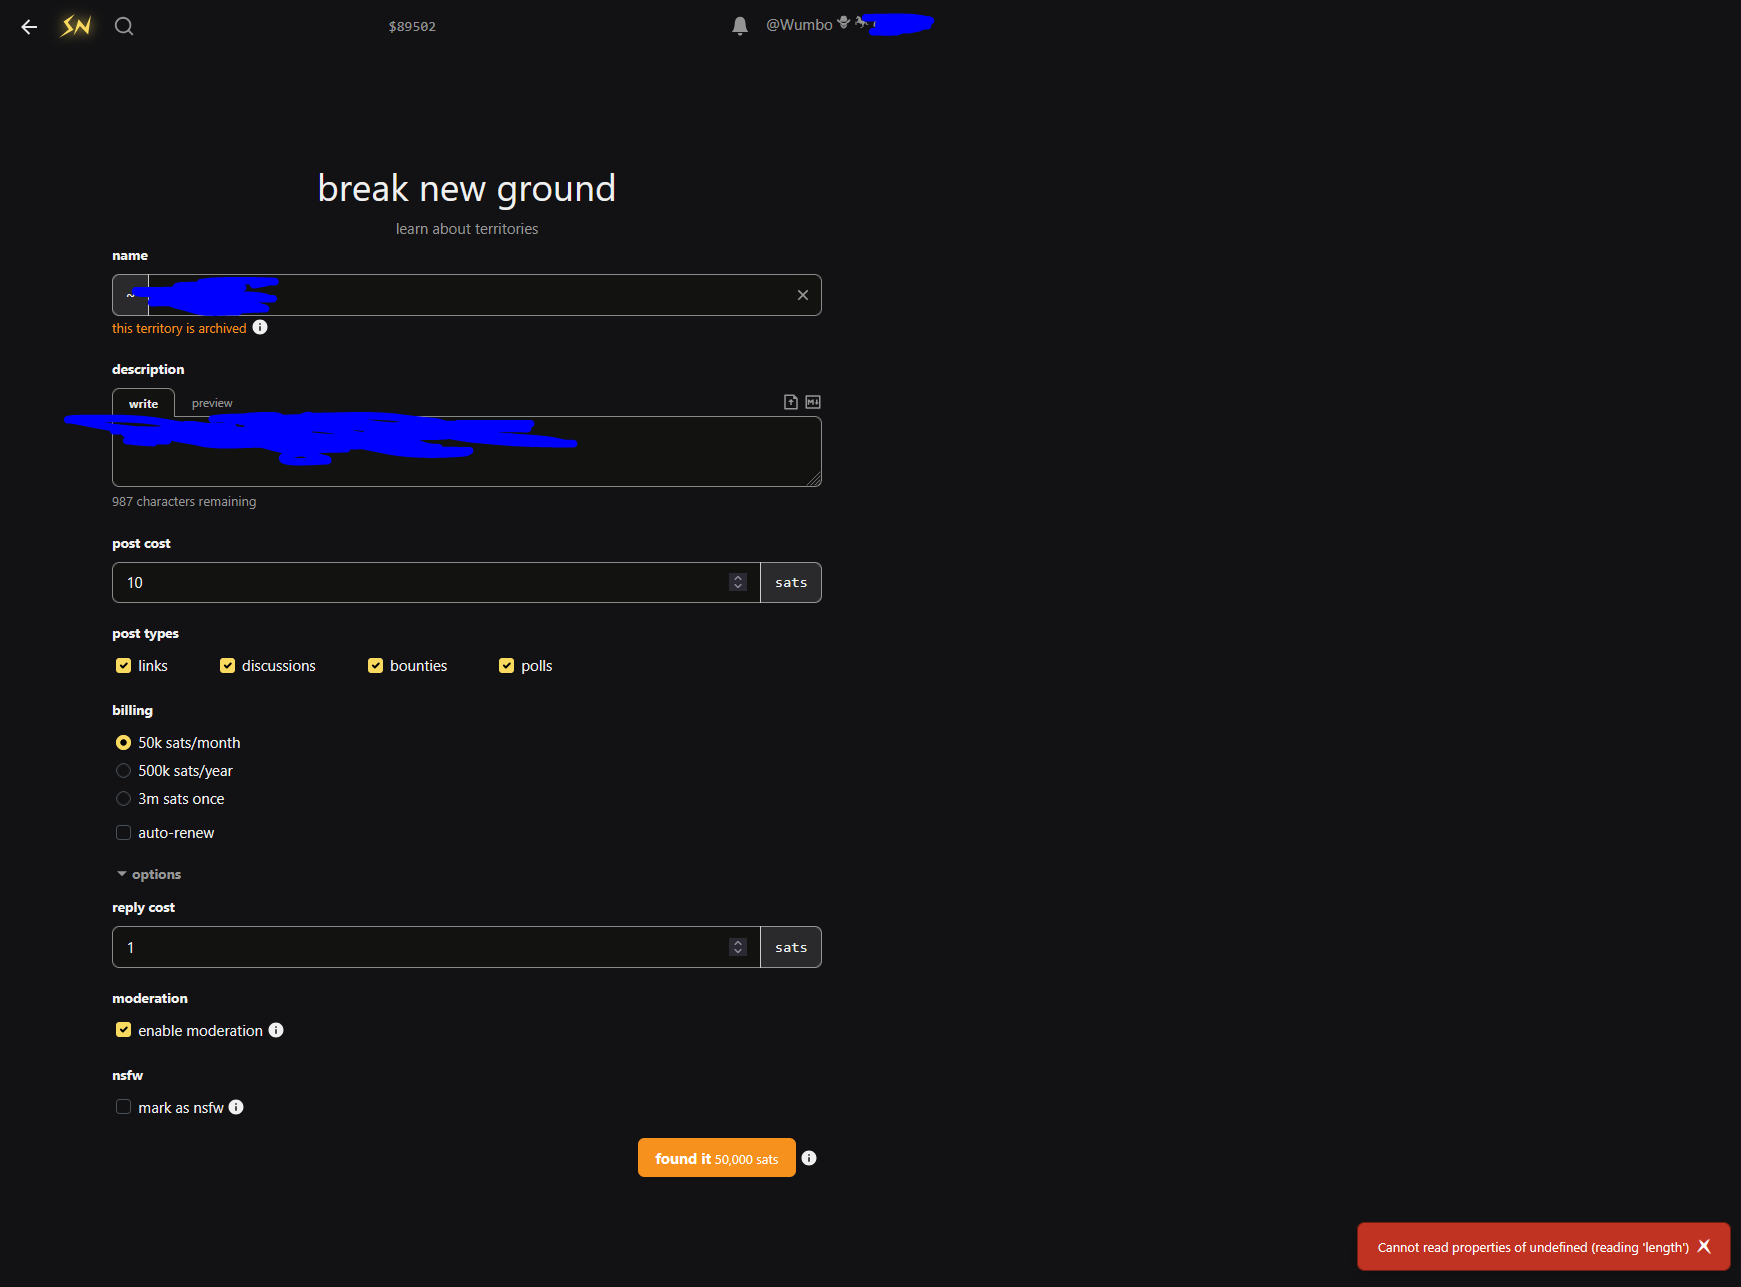Show info about archived territory

point(260,328)
